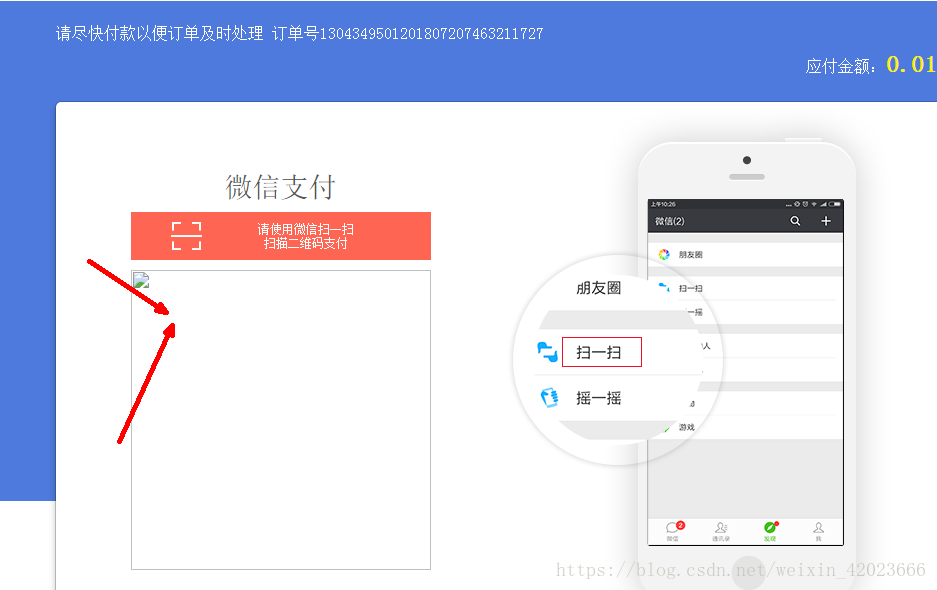
Task: Tap the blue shake icon beside 摇一摇
Action: 549,398
